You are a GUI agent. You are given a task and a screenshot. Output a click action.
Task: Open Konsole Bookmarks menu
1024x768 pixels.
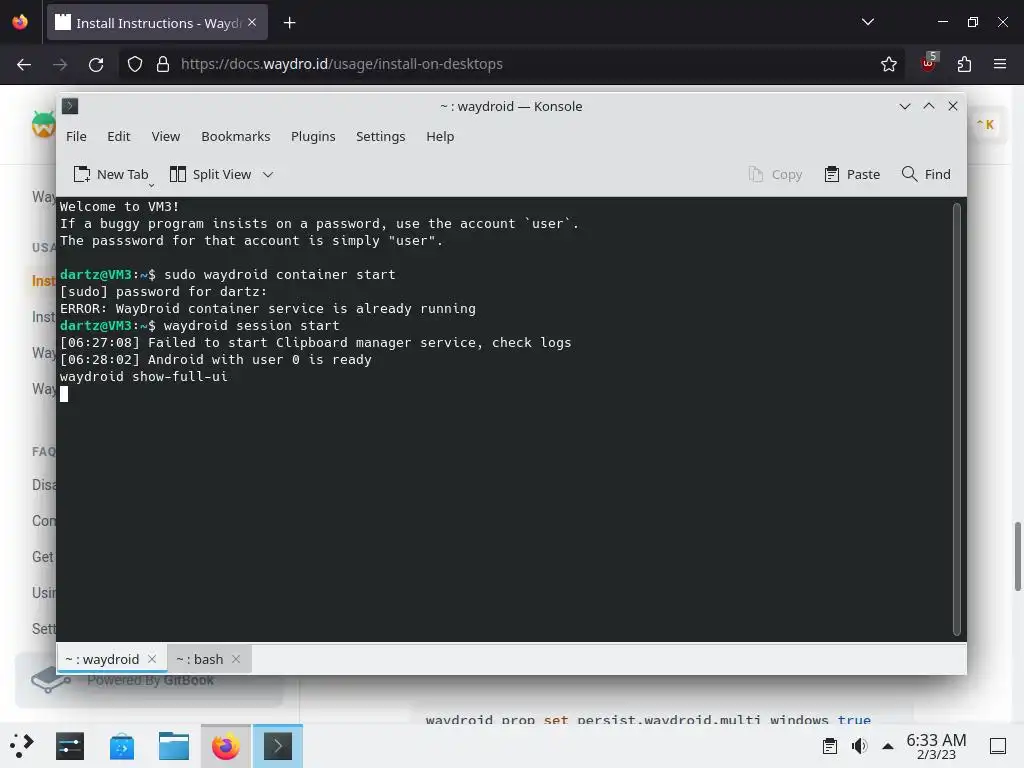(236, 136)
